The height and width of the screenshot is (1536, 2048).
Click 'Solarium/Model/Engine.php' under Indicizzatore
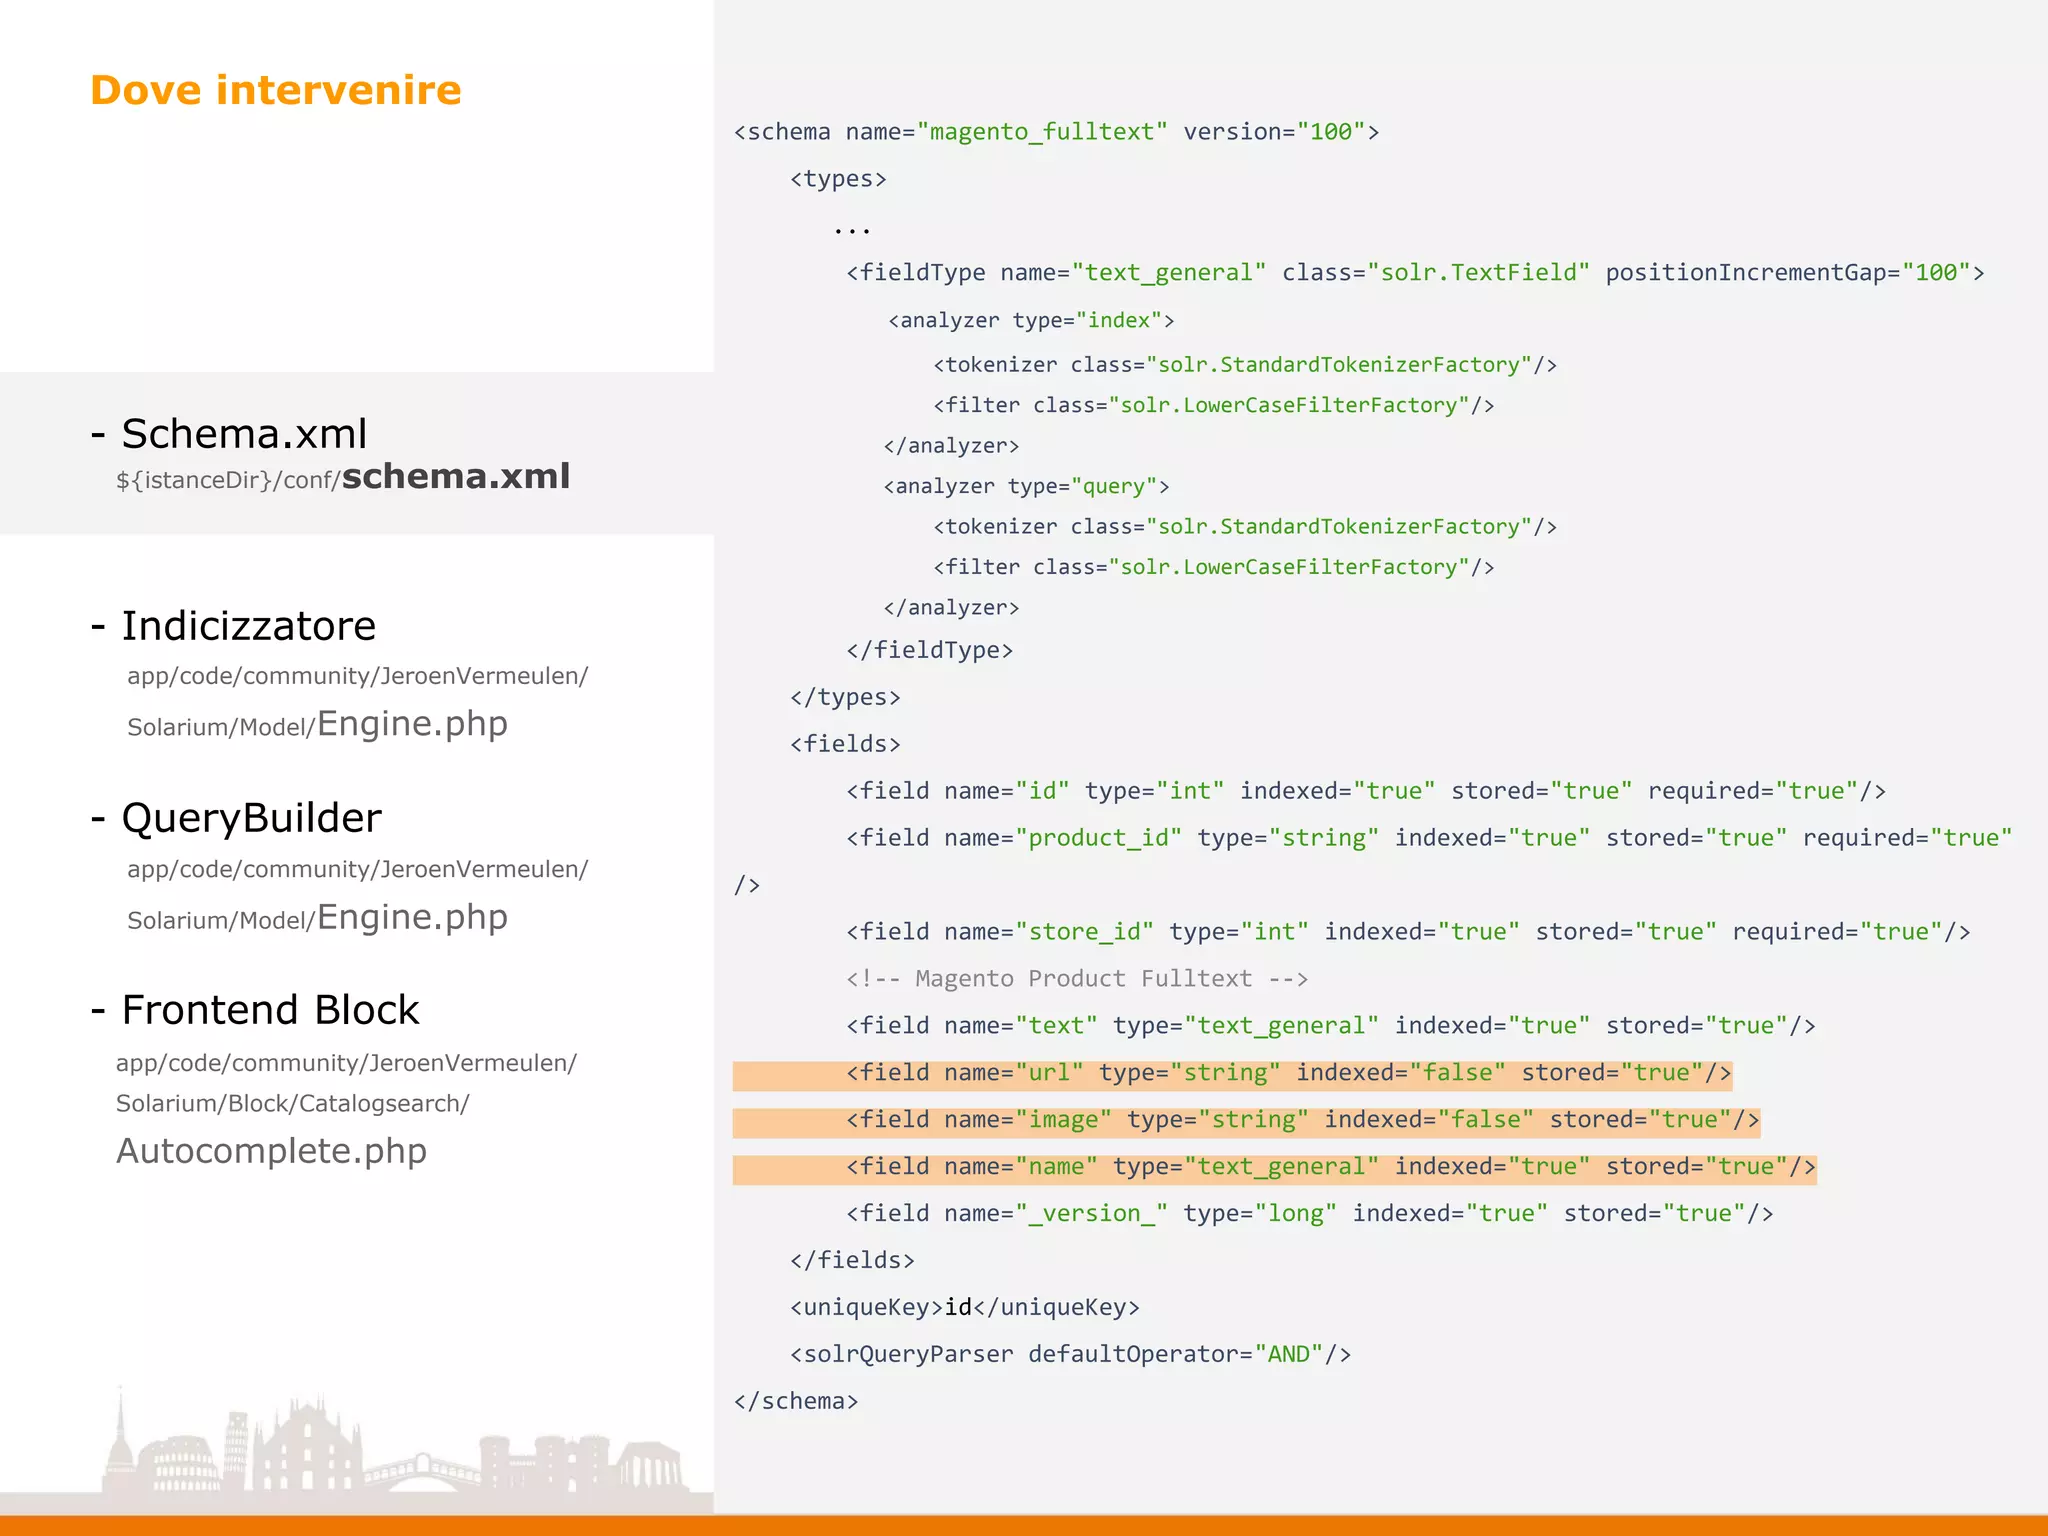coord(317,723)
